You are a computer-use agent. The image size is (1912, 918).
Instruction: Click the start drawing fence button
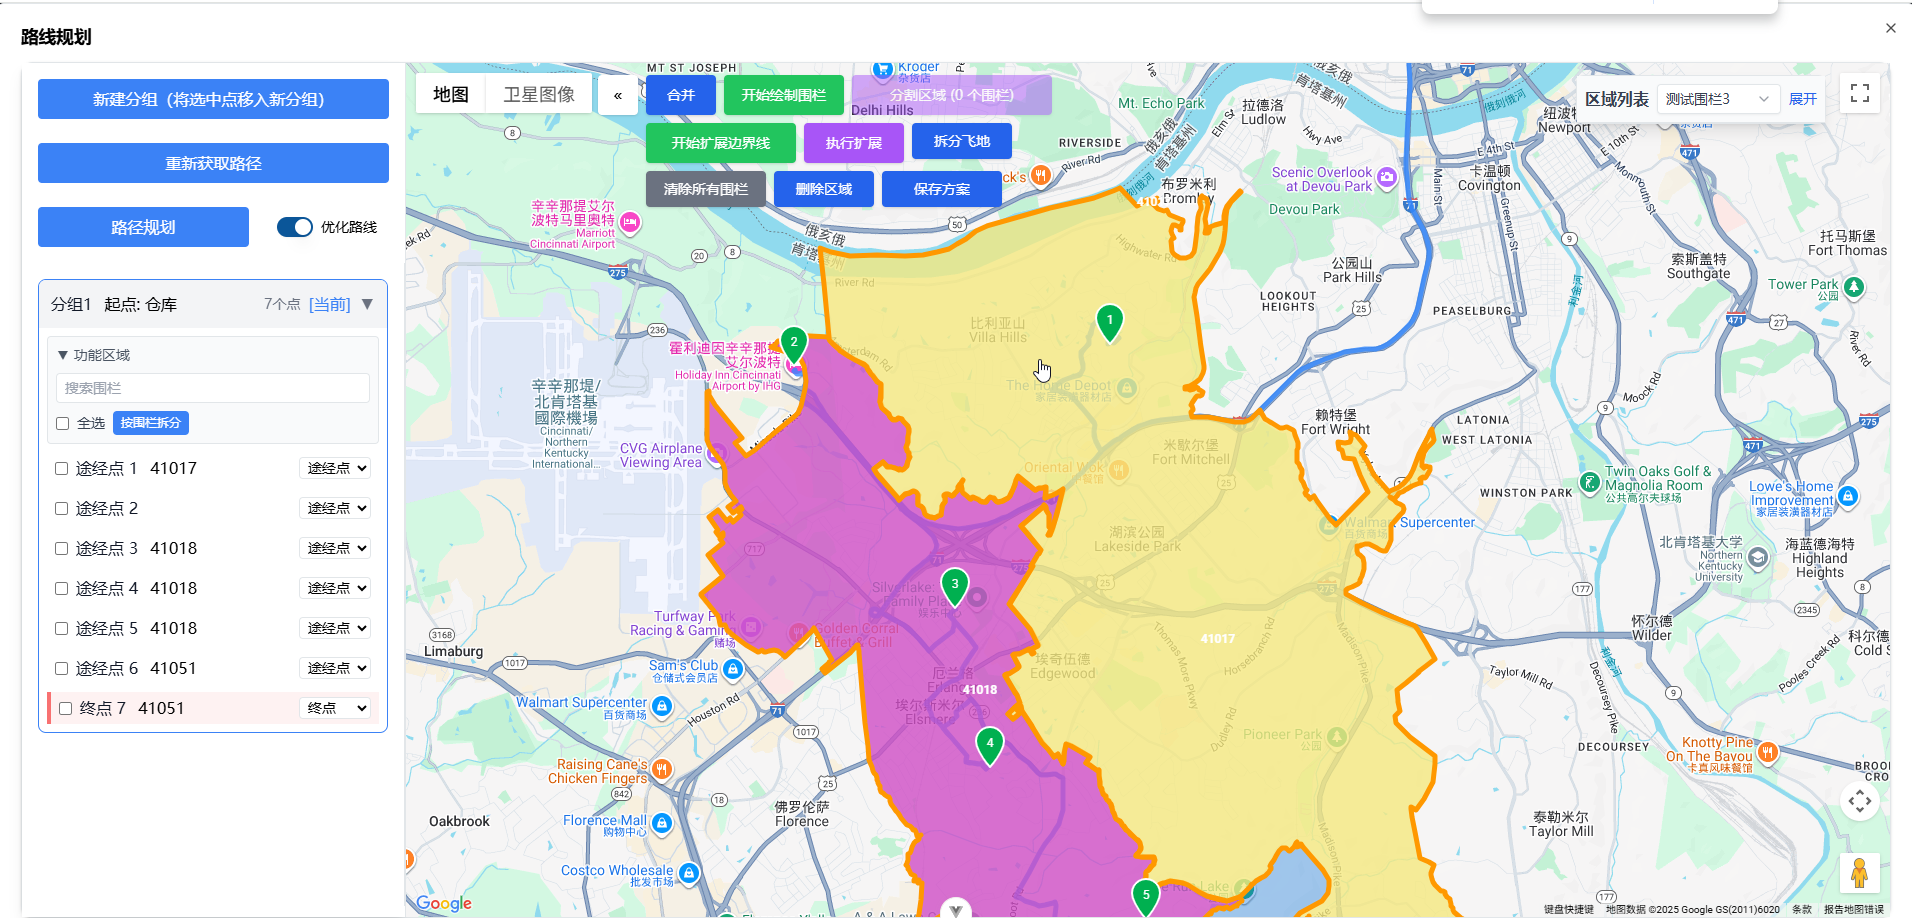coord(783,95)
